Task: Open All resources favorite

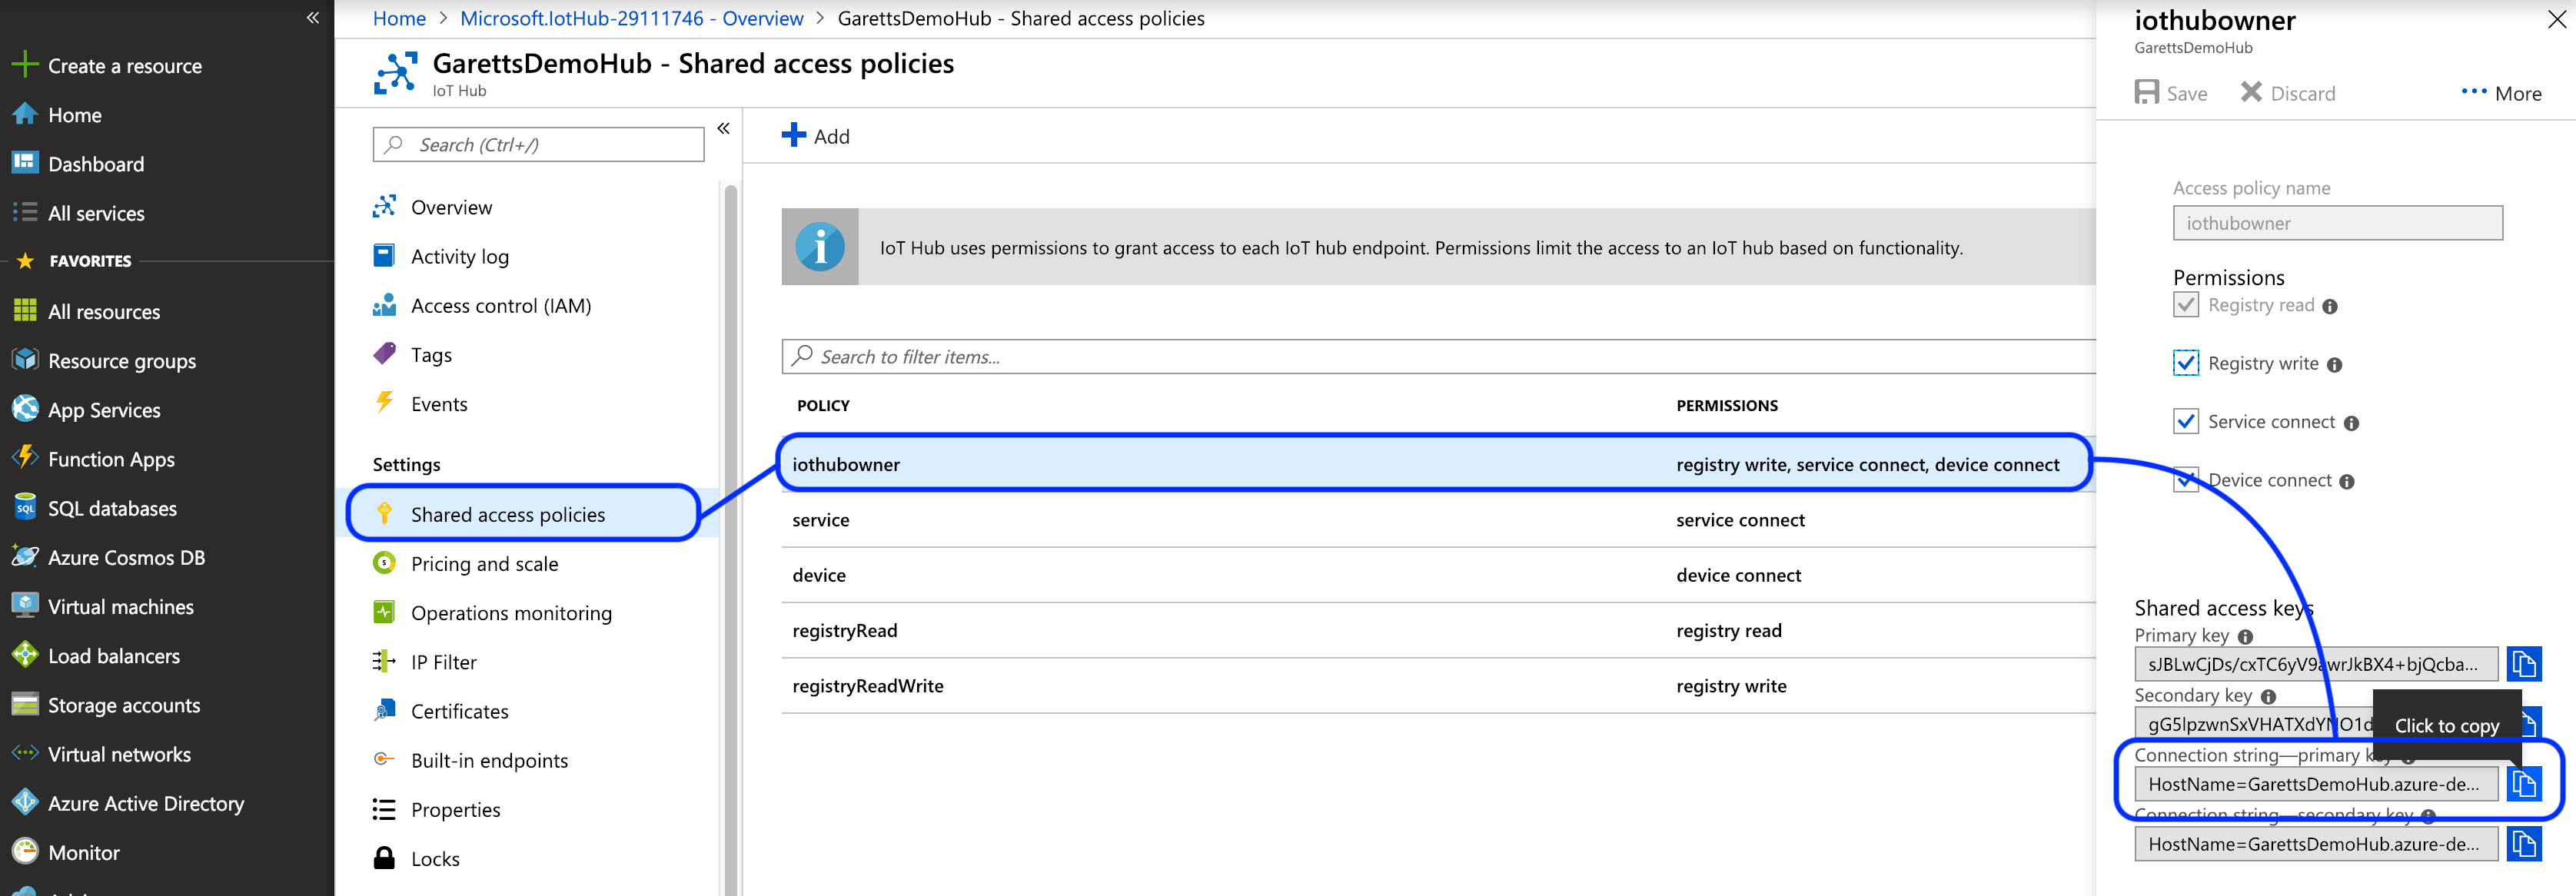Action: [x=103, y=312]
